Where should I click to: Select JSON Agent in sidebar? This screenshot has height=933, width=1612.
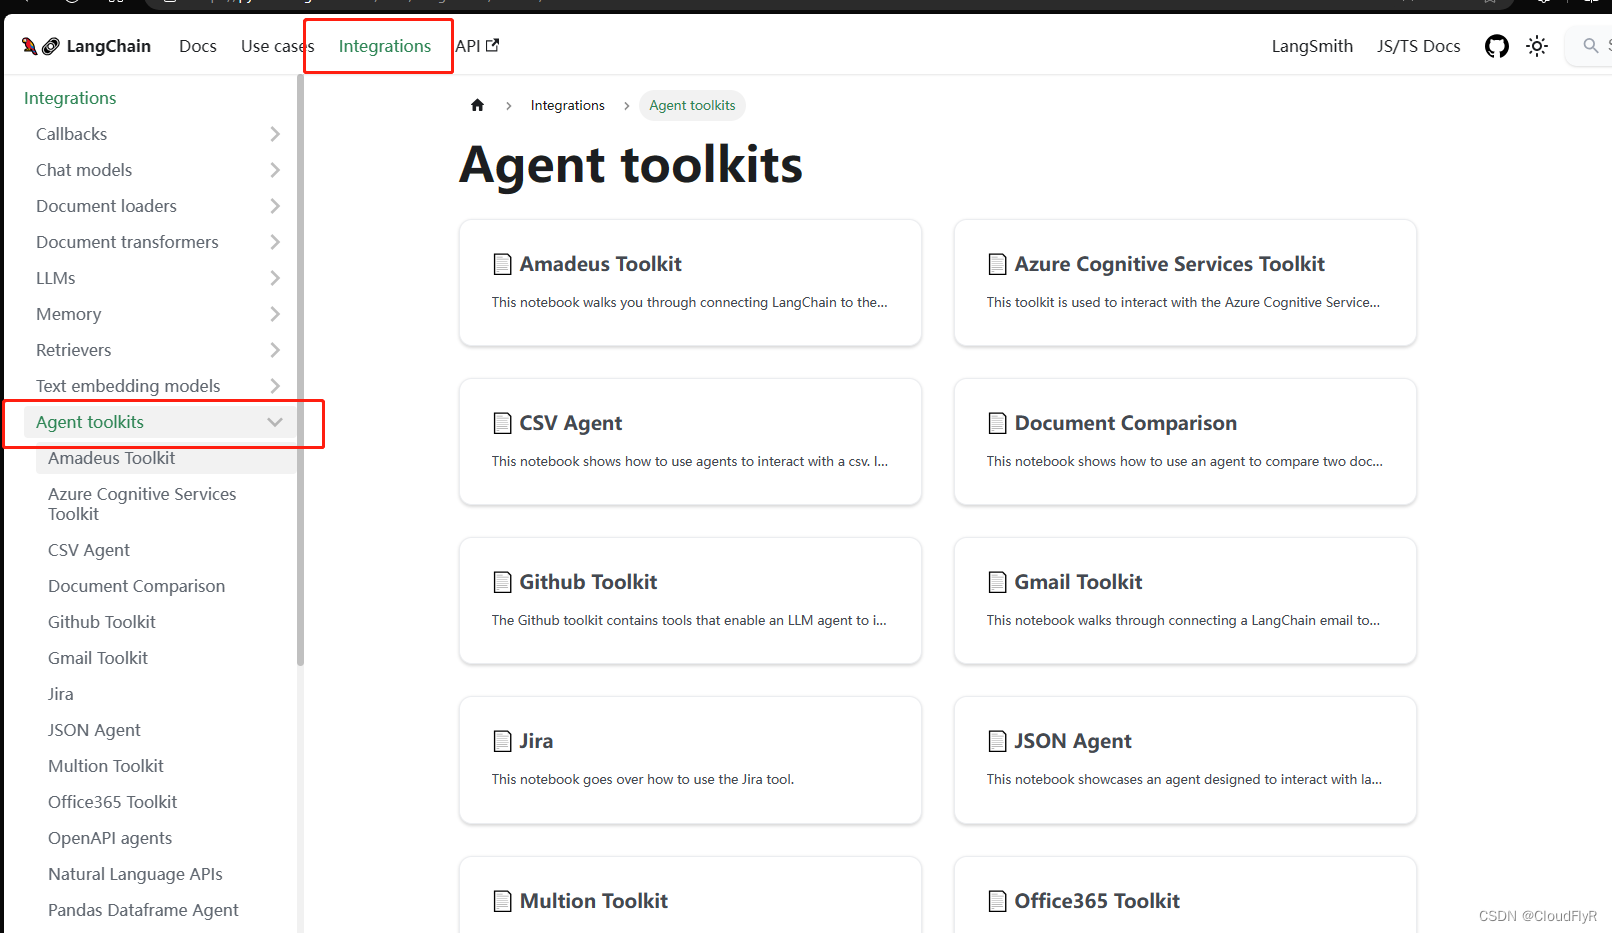(94, 730)
